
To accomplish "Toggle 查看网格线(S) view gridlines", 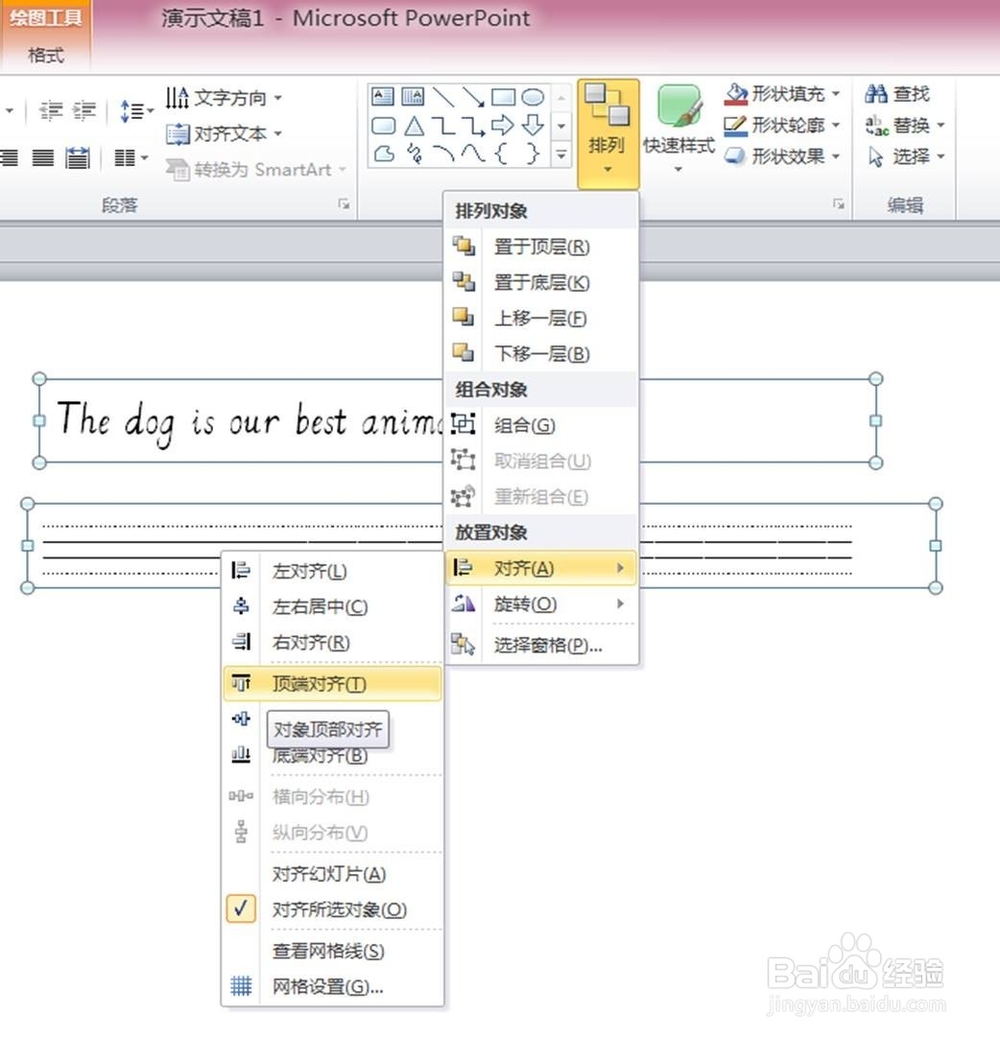I will pos(333,951).
